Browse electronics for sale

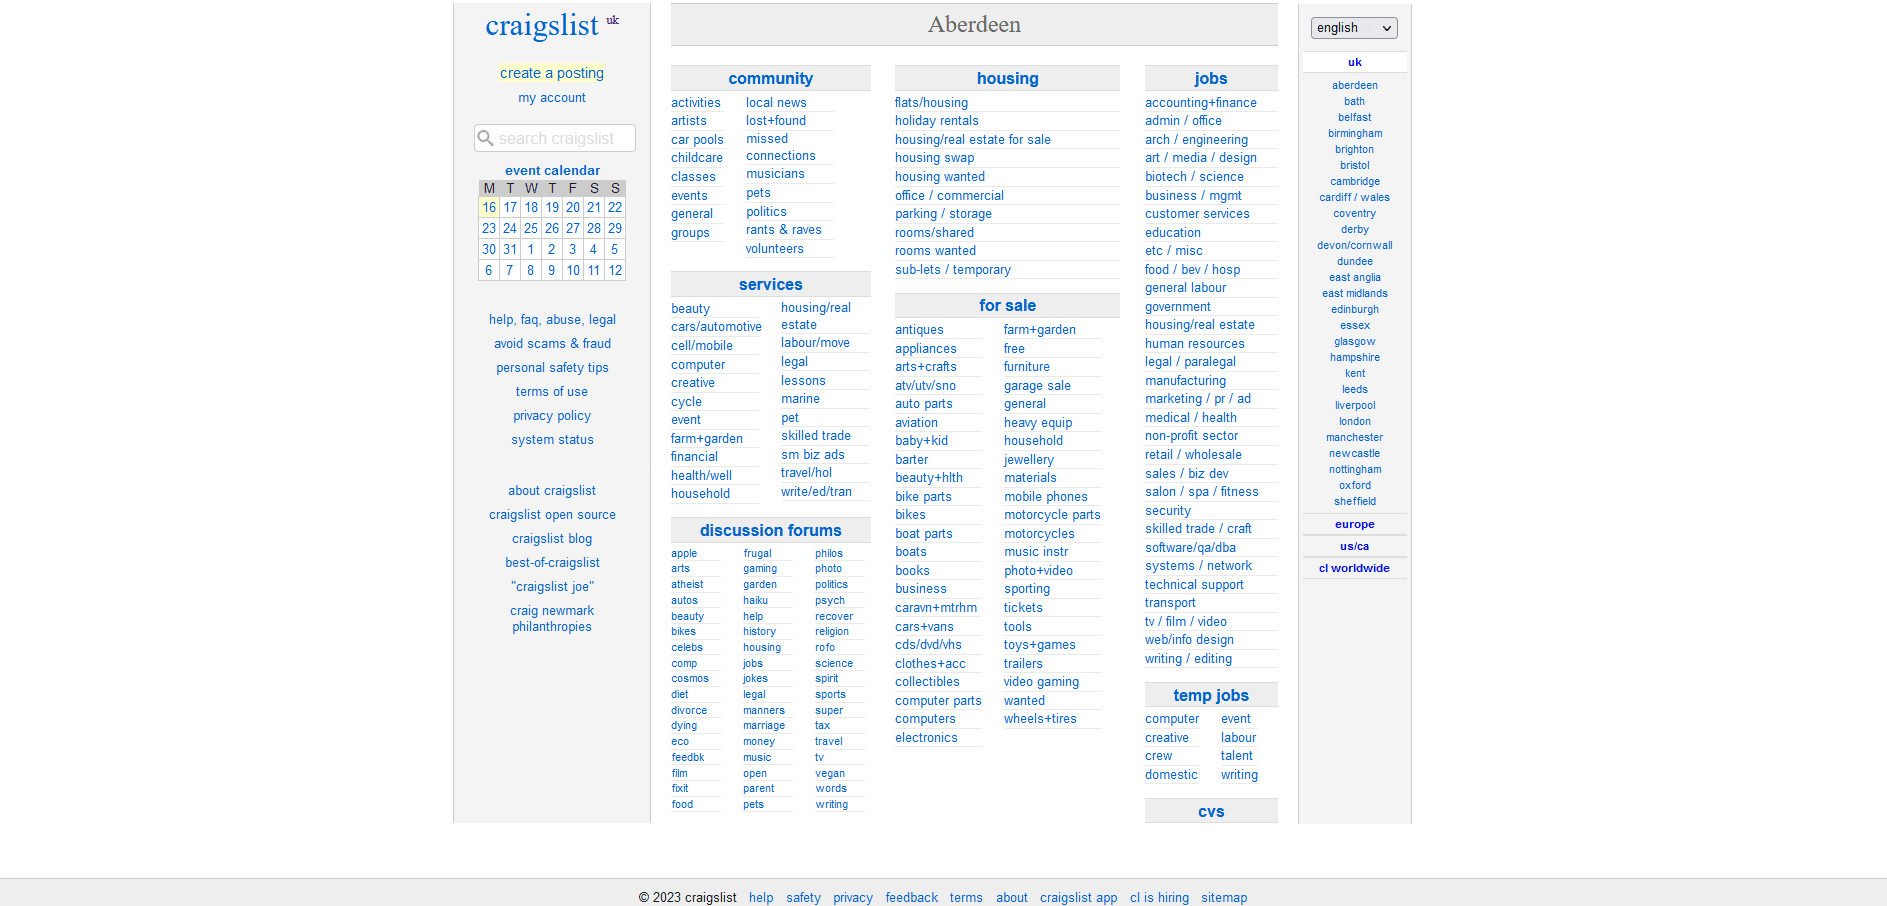click(926, 738)
